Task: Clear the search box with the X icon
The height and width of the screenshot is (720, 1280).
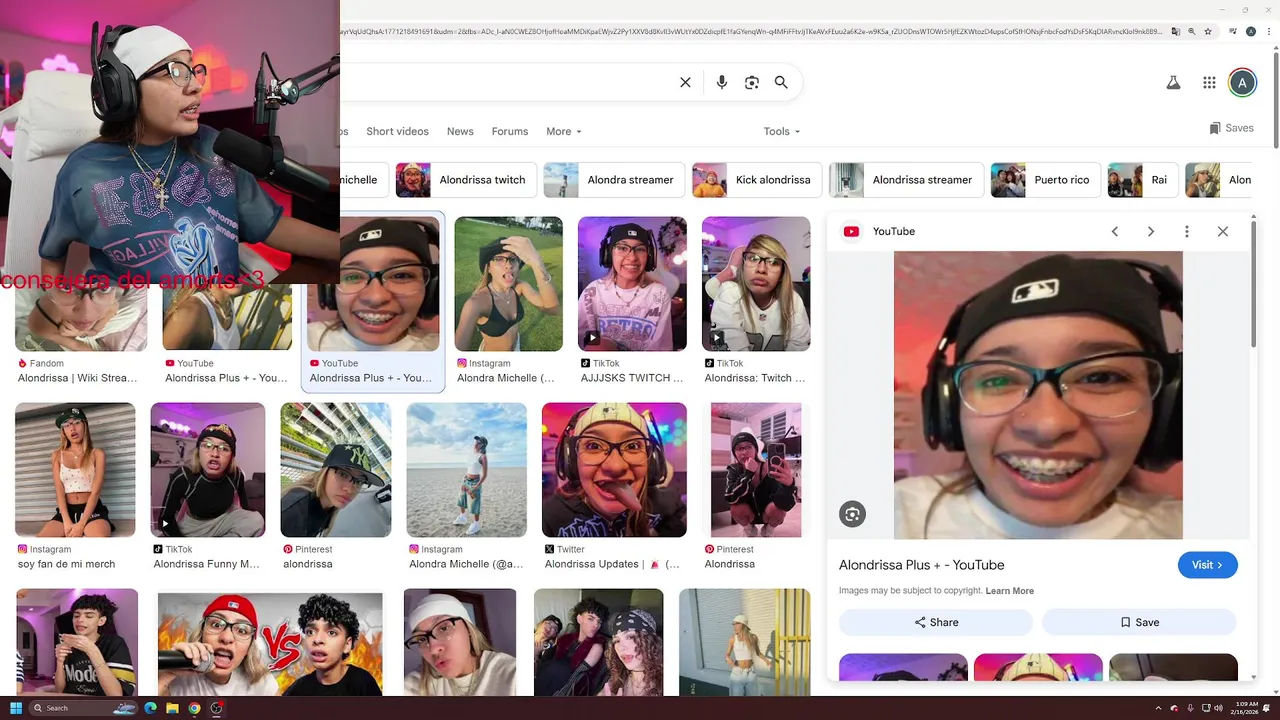Action: [685, 83]
